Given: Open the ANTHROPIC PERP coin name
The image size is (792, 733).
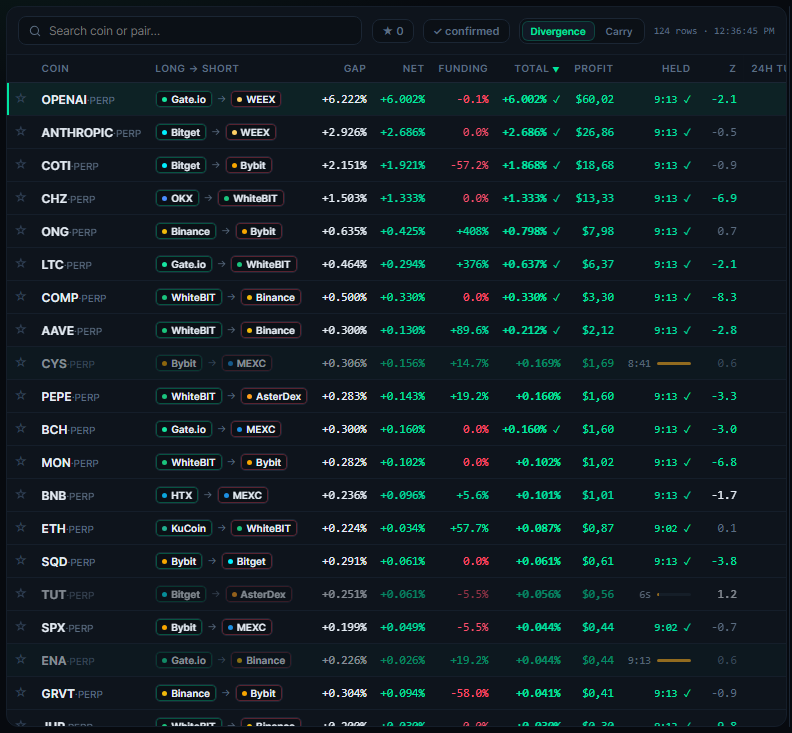Looking at the screenshot, I should (x=91, y=133).
